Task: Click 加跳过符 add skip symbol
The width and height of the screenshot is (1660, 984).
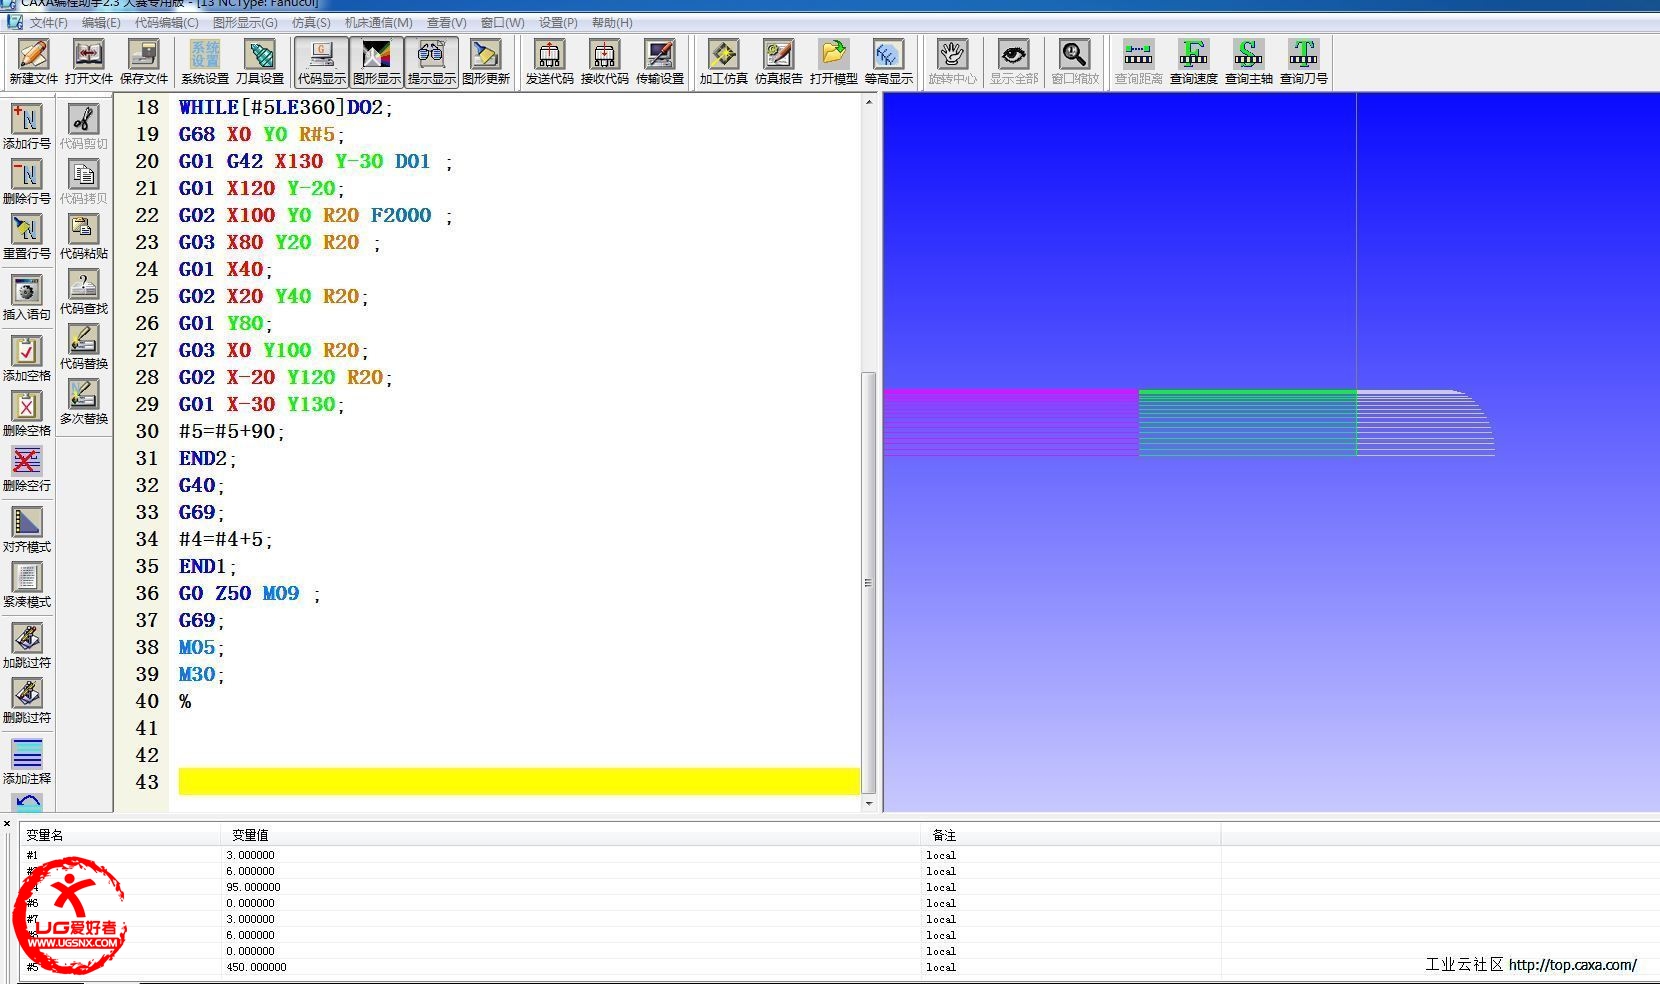Action: [x=27, y=646]
